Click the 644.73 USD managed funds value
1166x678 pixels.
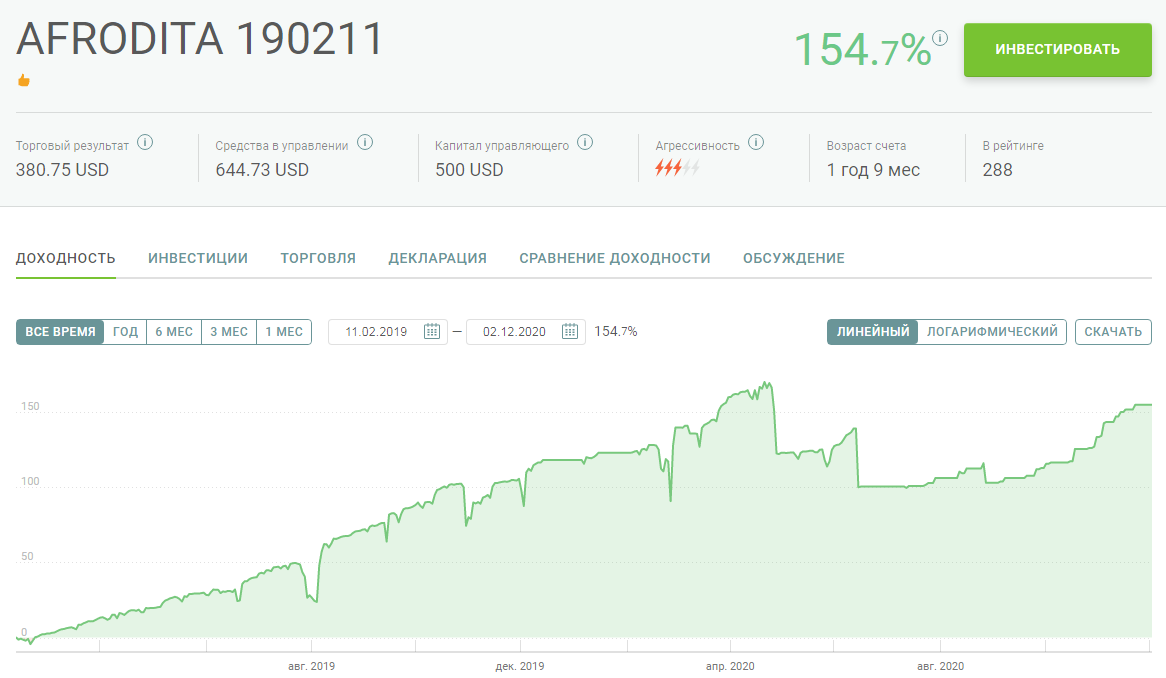[262, 170]
